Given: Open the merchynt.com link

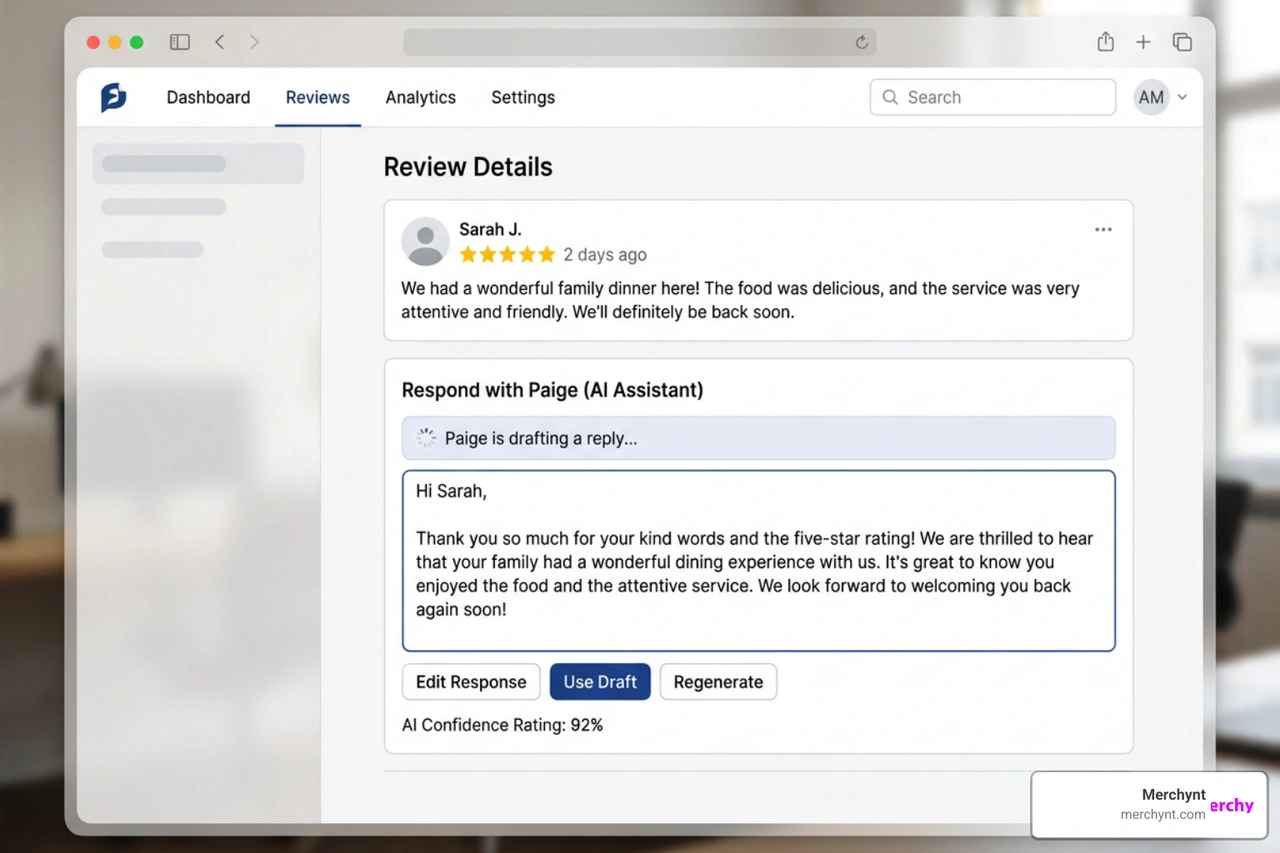Looking at the screenshot, I should coord(1163,814).
